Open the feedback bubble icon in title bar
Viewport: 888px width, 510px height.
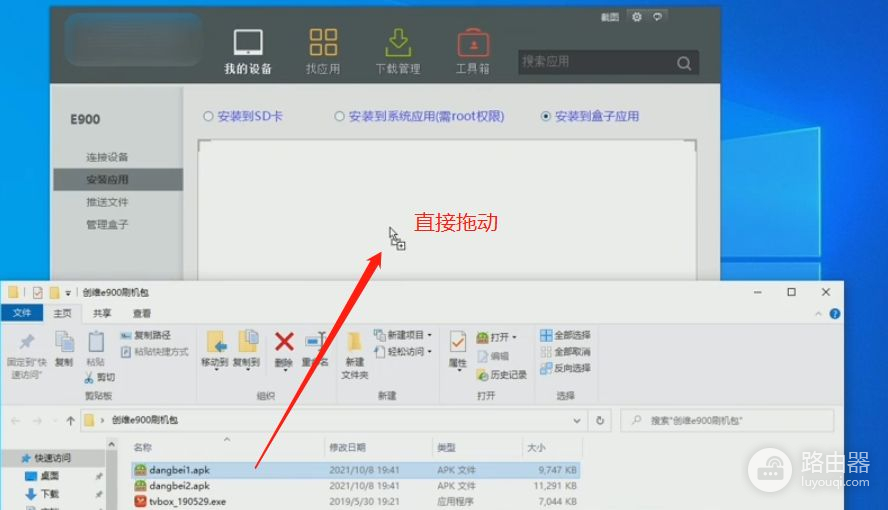[x=658, y=17]
